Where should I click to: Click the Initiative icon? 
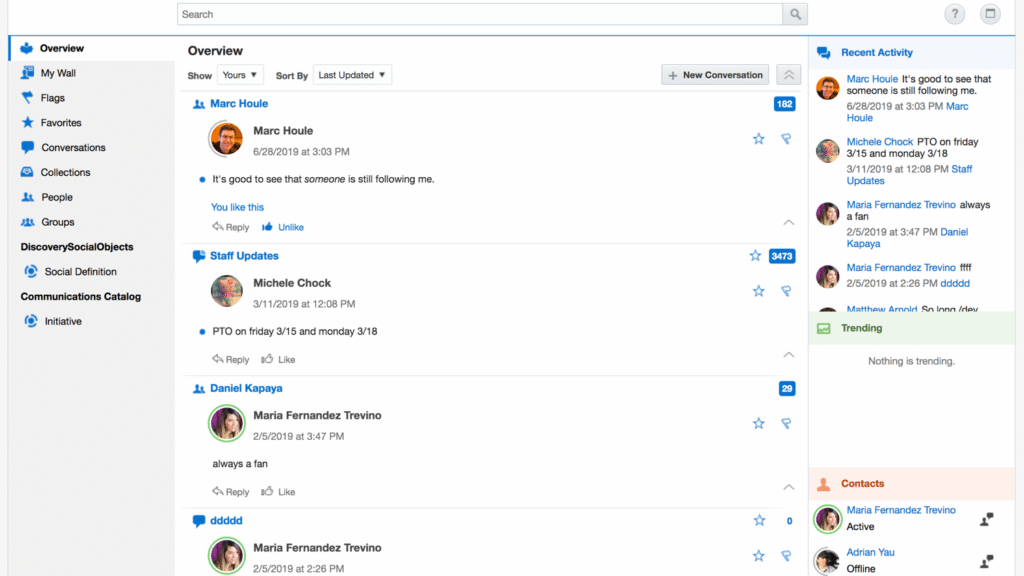(31, 321)
